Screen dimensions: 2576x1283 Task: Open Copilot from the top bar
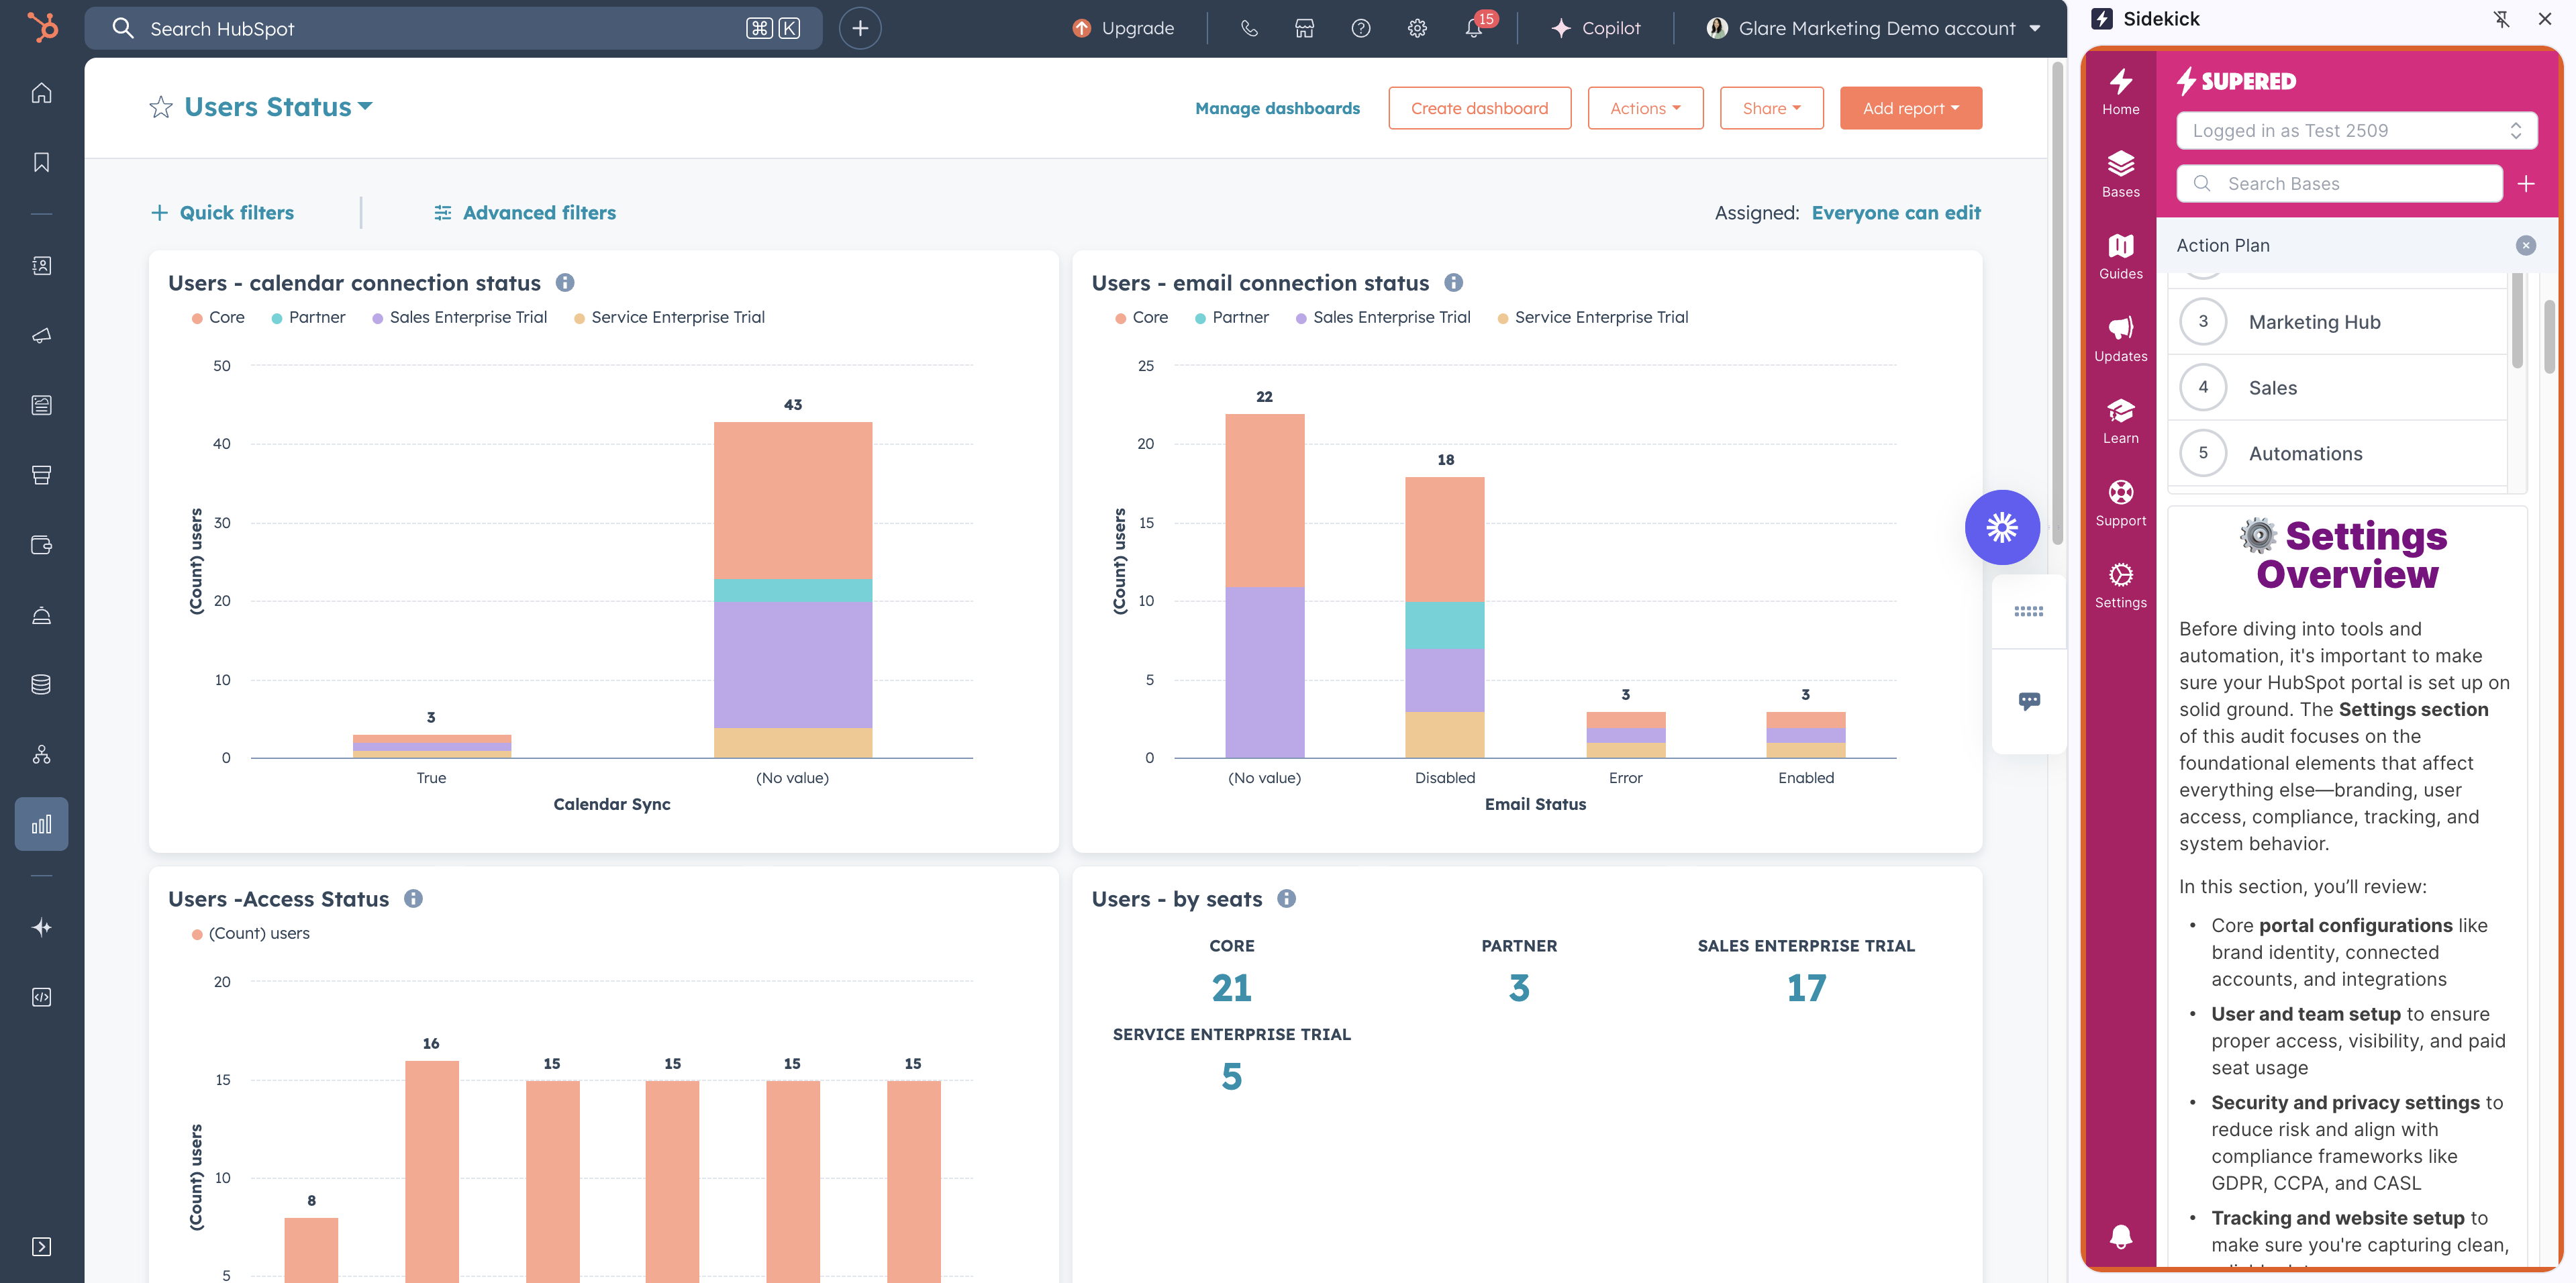pyautogui.click(x=1595, y=28)
